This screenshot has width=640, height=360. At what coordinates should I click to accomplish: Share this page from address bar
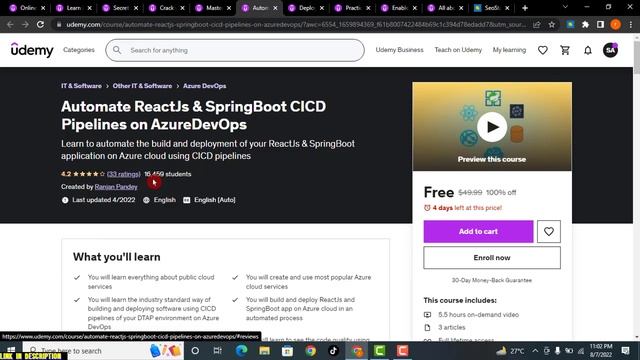tap(537, 24)
